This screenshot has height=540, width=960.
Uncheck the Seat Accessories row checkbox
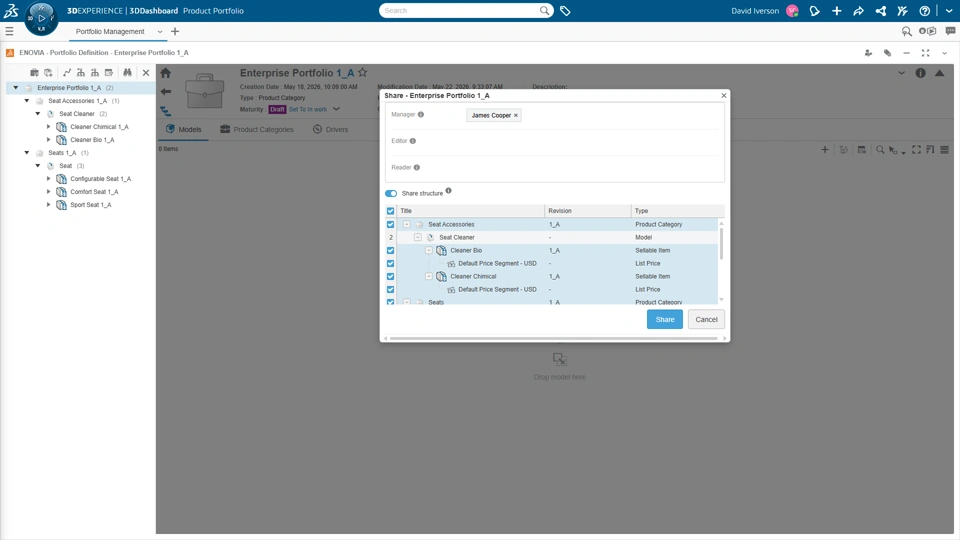391,224
